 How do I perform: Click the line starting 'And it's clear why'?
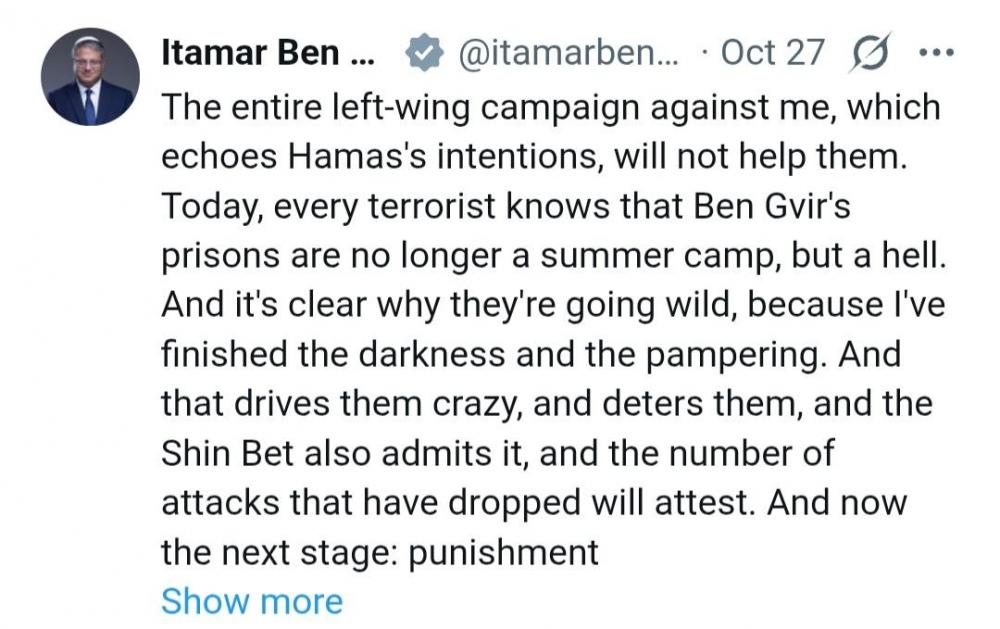pos(548,305)
